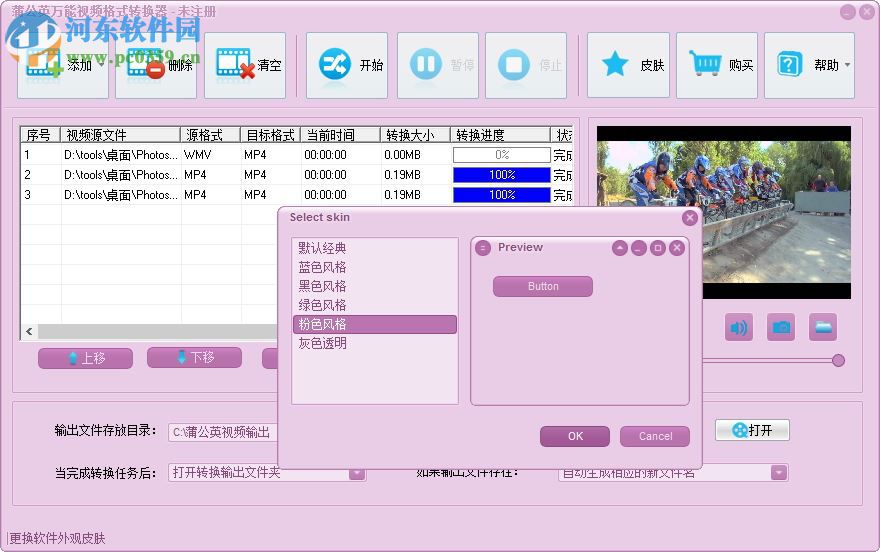Image resolution: width=880 pixels, height=552 pixels.
Task: Click the 删除 (delete) toolbar button
Action: [x=156, y=66]
